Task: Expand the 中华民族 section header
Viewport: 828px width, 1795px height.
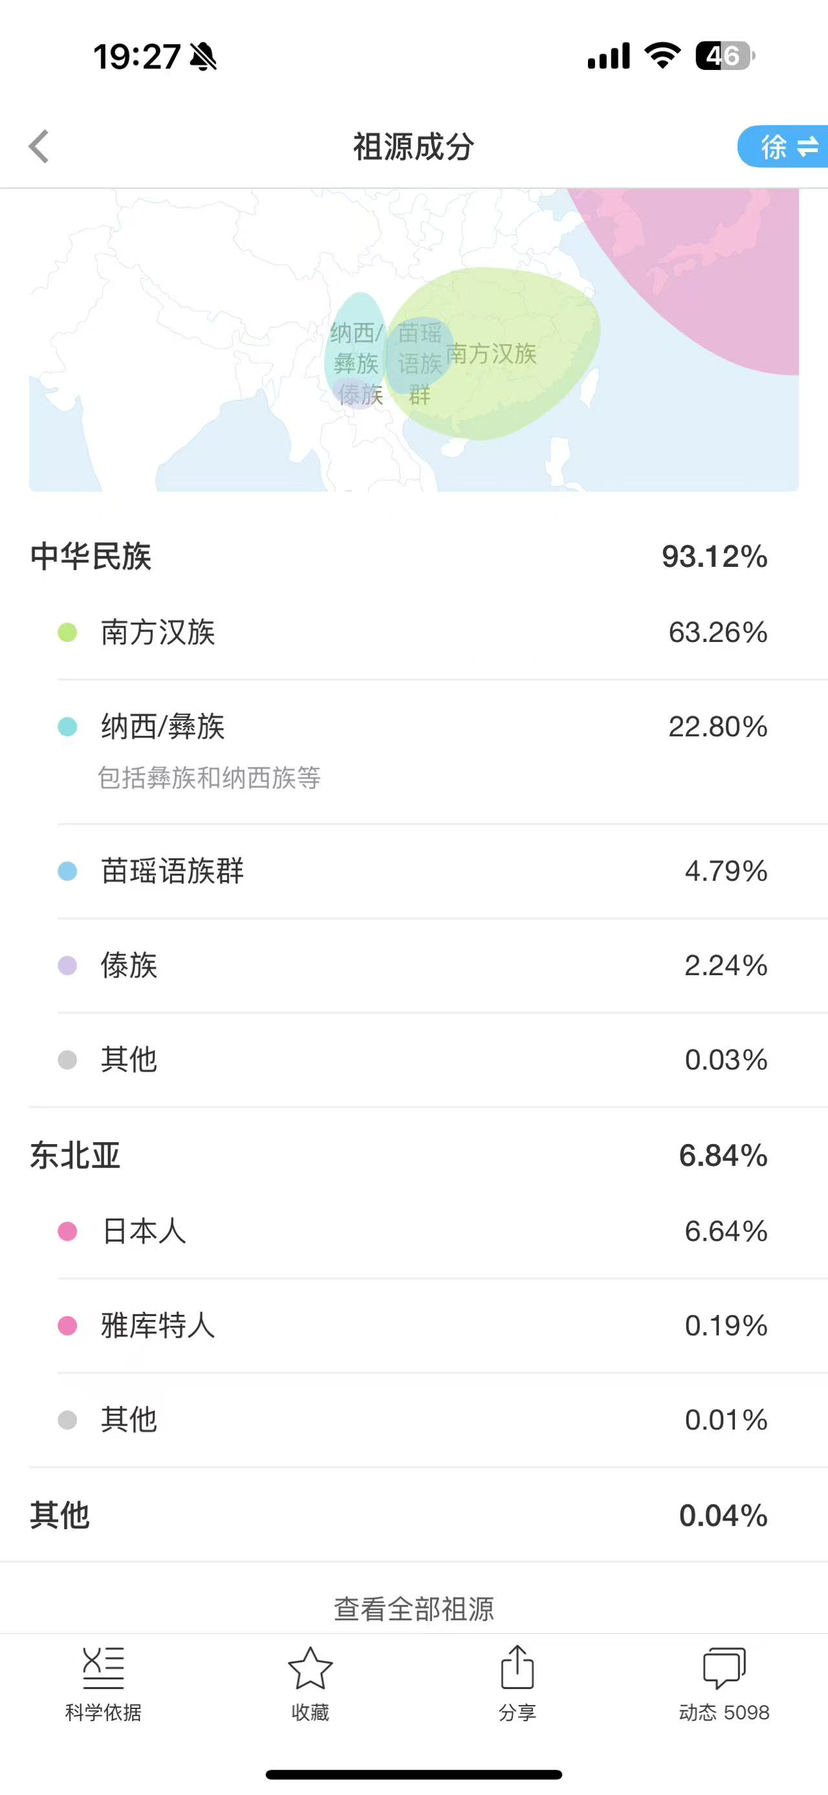Action: point(398,556)
